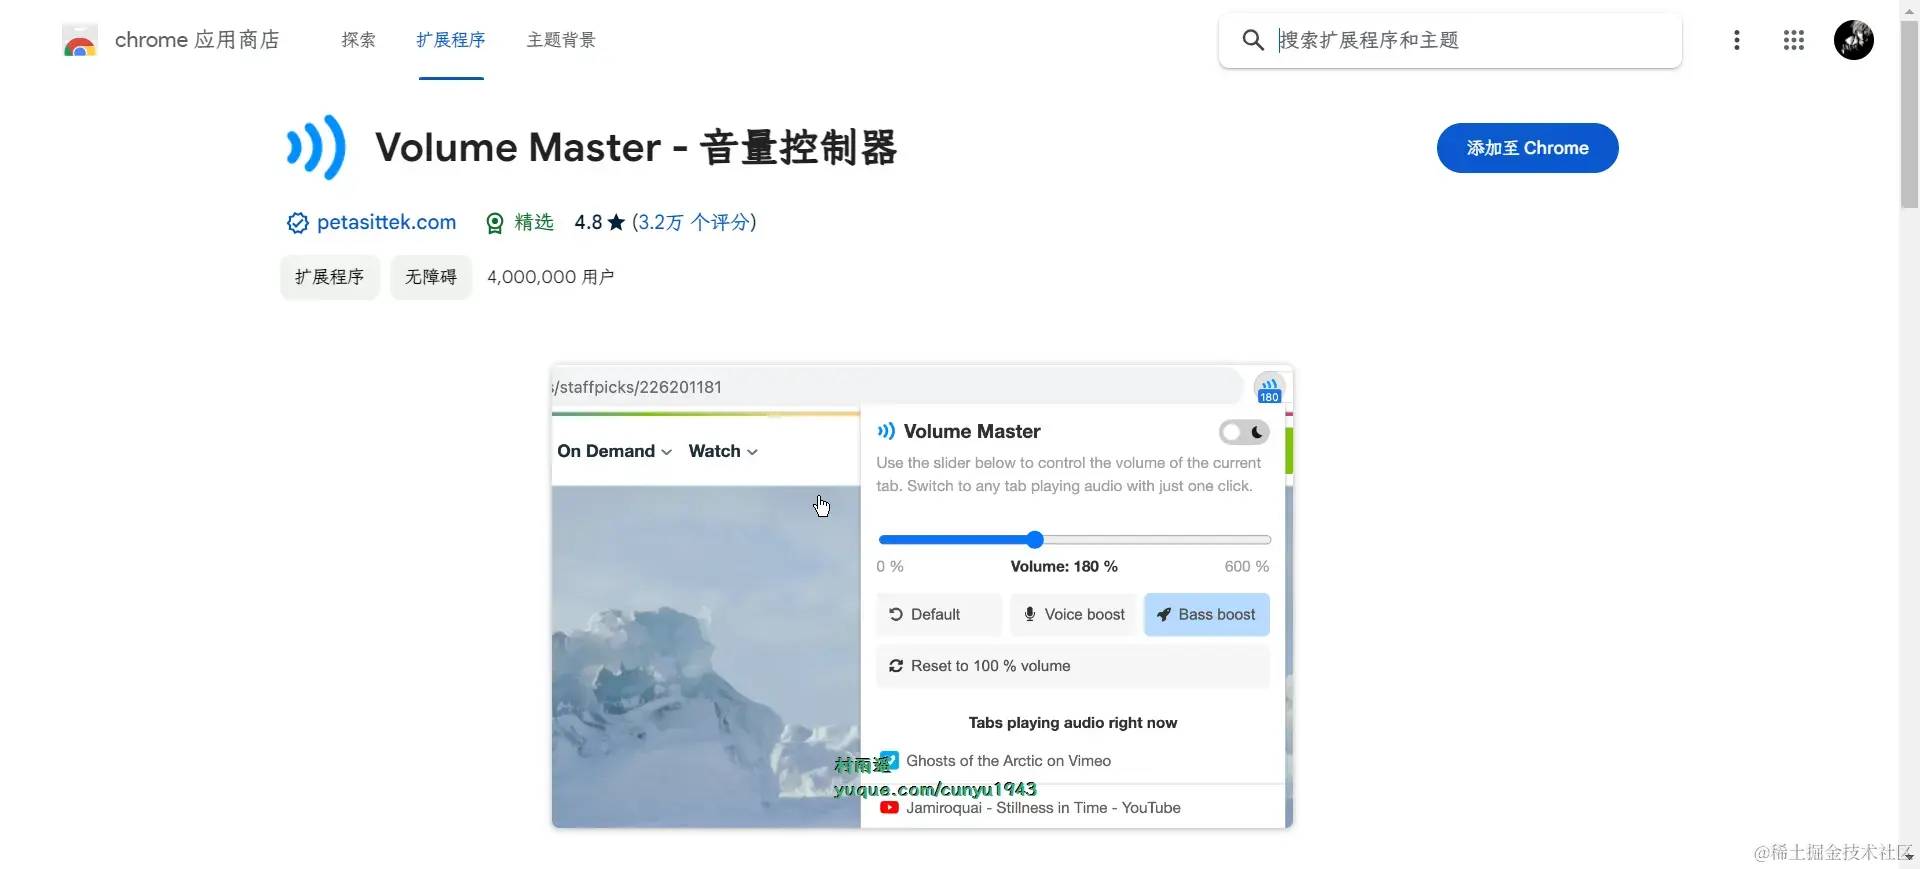The image size is (1920, 869).
Task: Click the Volume Master extension toolbar icon showing 180
Action: coord(1269,389)
